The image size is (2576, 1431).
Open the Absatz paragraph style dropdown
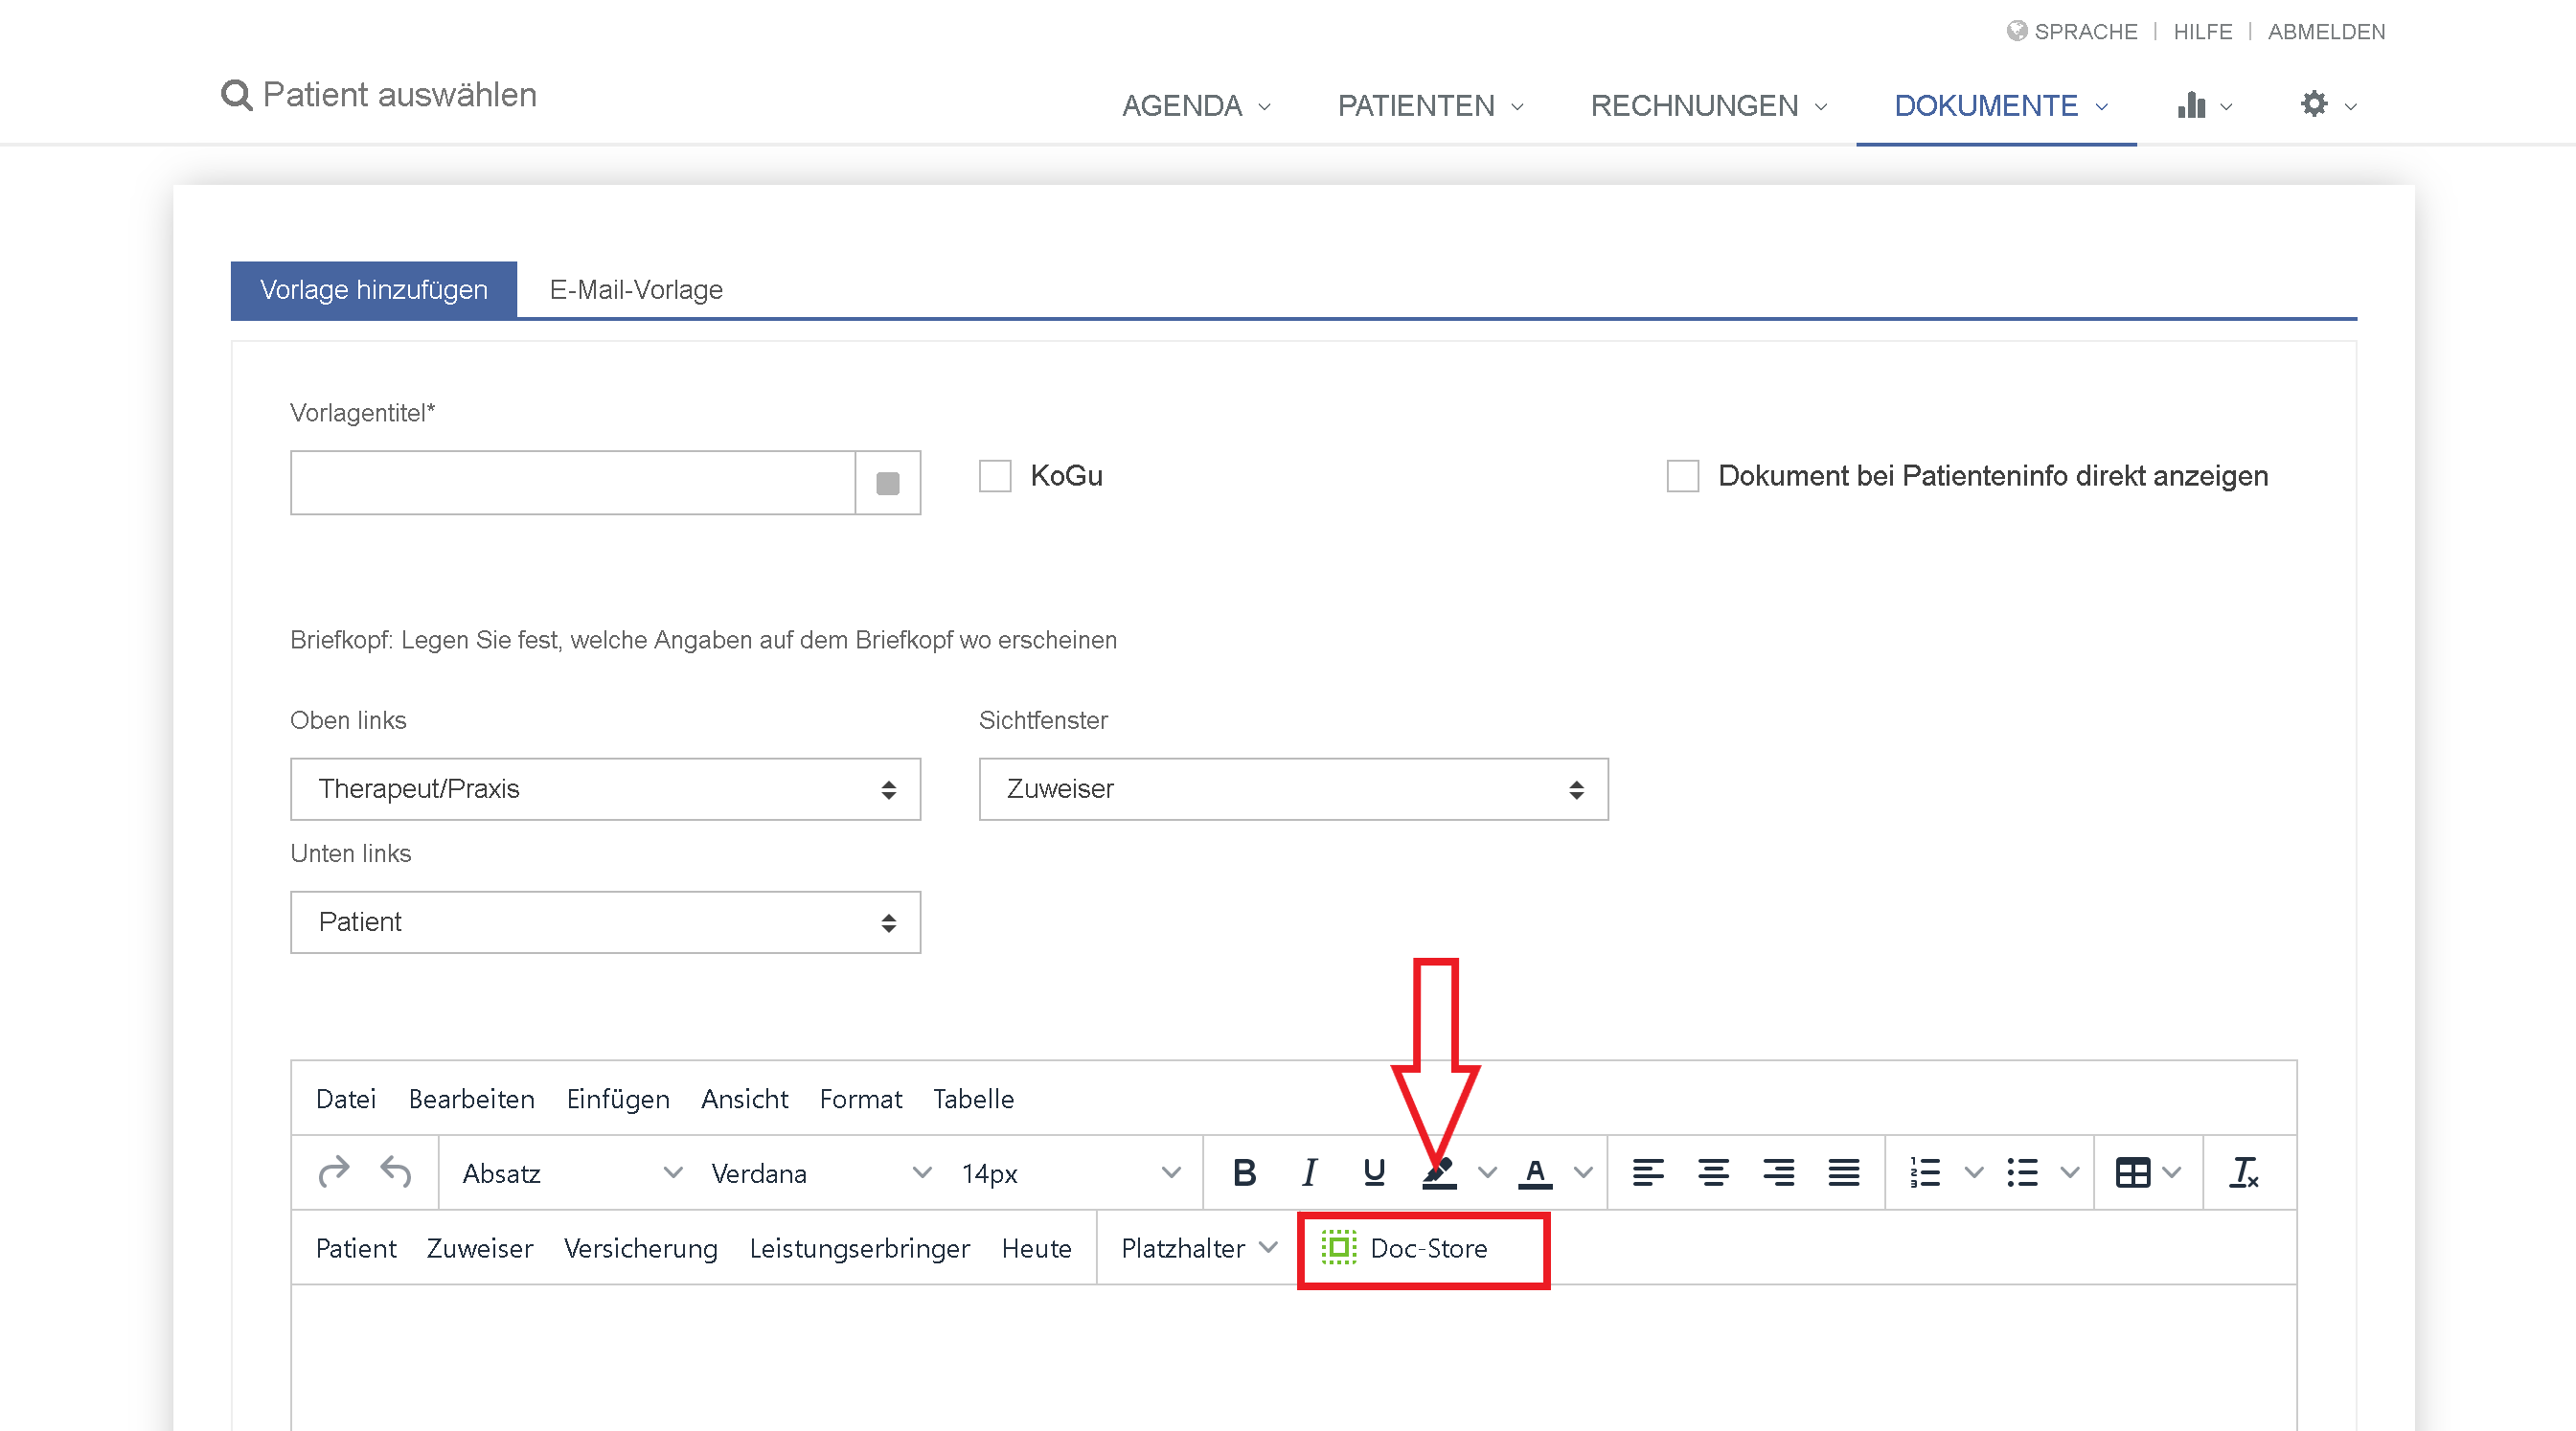(x=572, y=1172)
